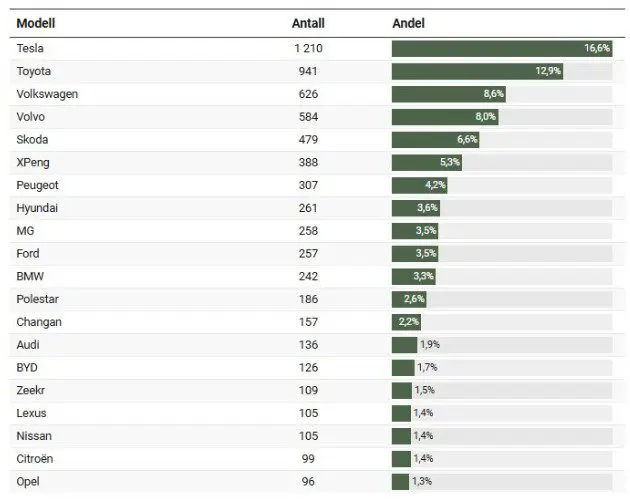
Task: Click the Zeekr row label
Action: coord(31,390)
